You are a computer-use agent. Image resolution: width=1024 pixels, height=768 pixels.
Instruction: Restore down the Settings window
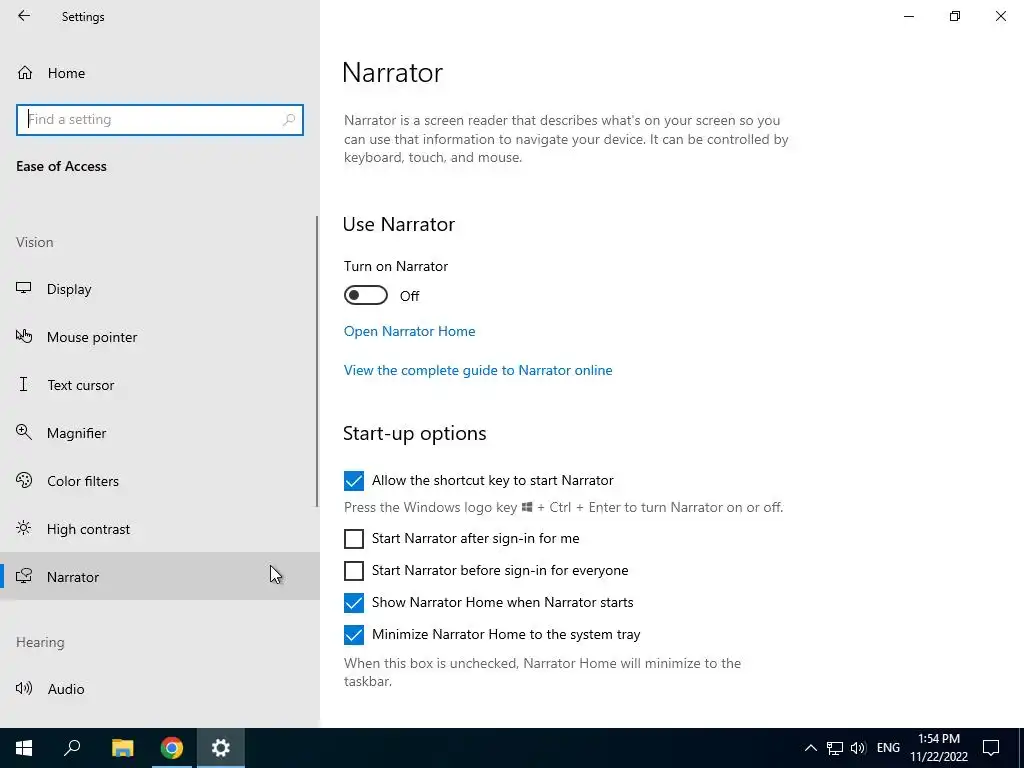955,16
